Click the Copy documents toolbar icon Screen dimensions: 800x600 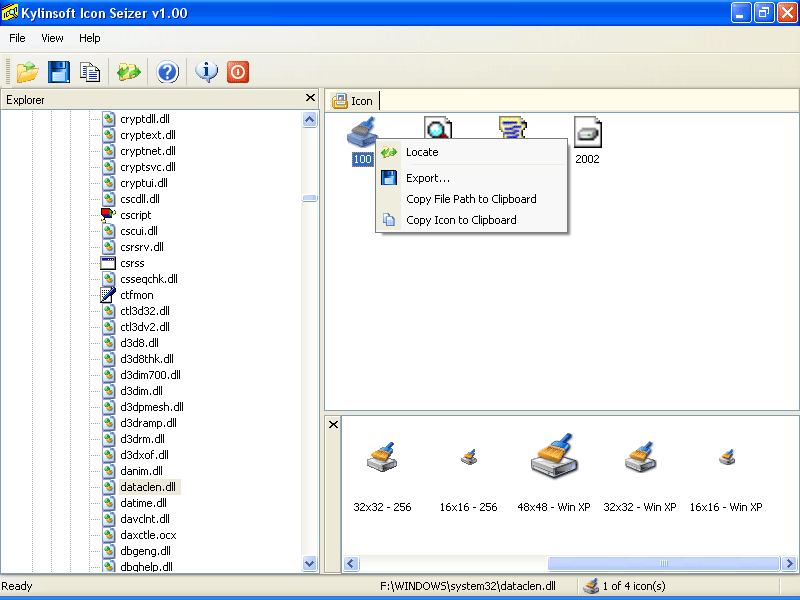click(x=90, y=72)
